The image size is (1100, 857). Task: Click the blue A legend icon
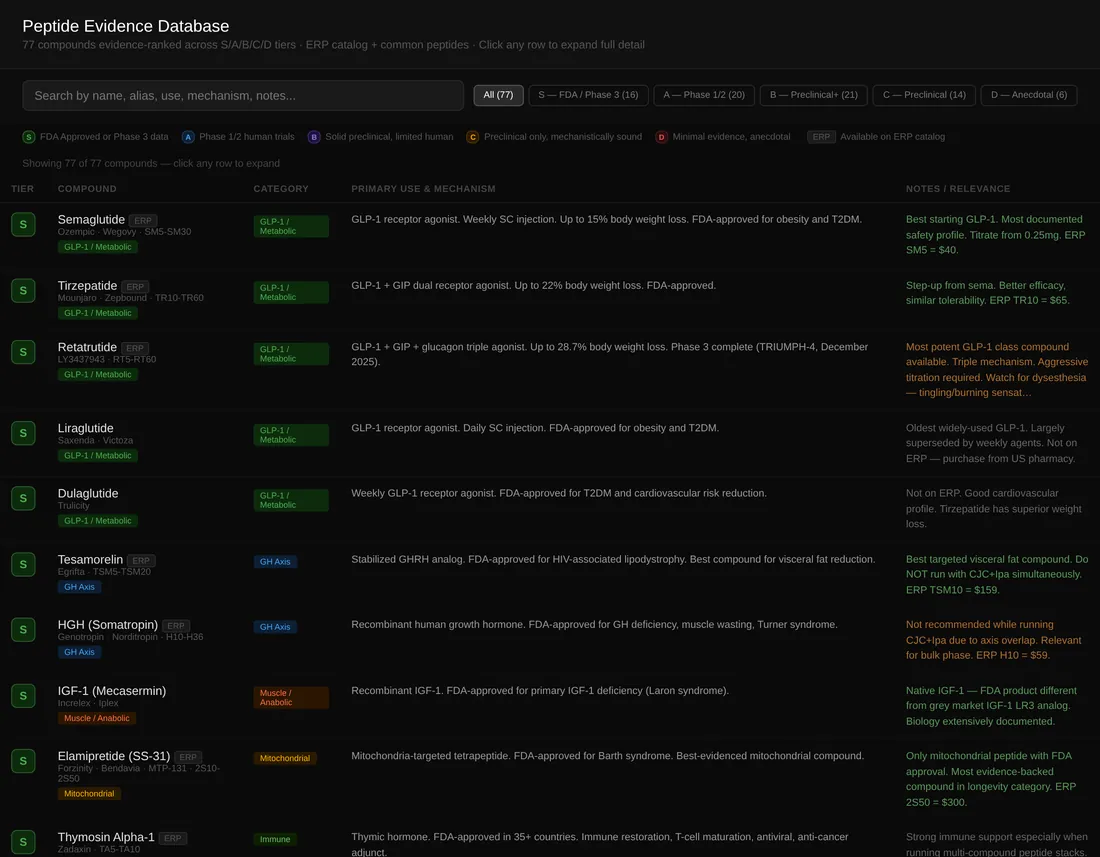[x=188, y=137]
